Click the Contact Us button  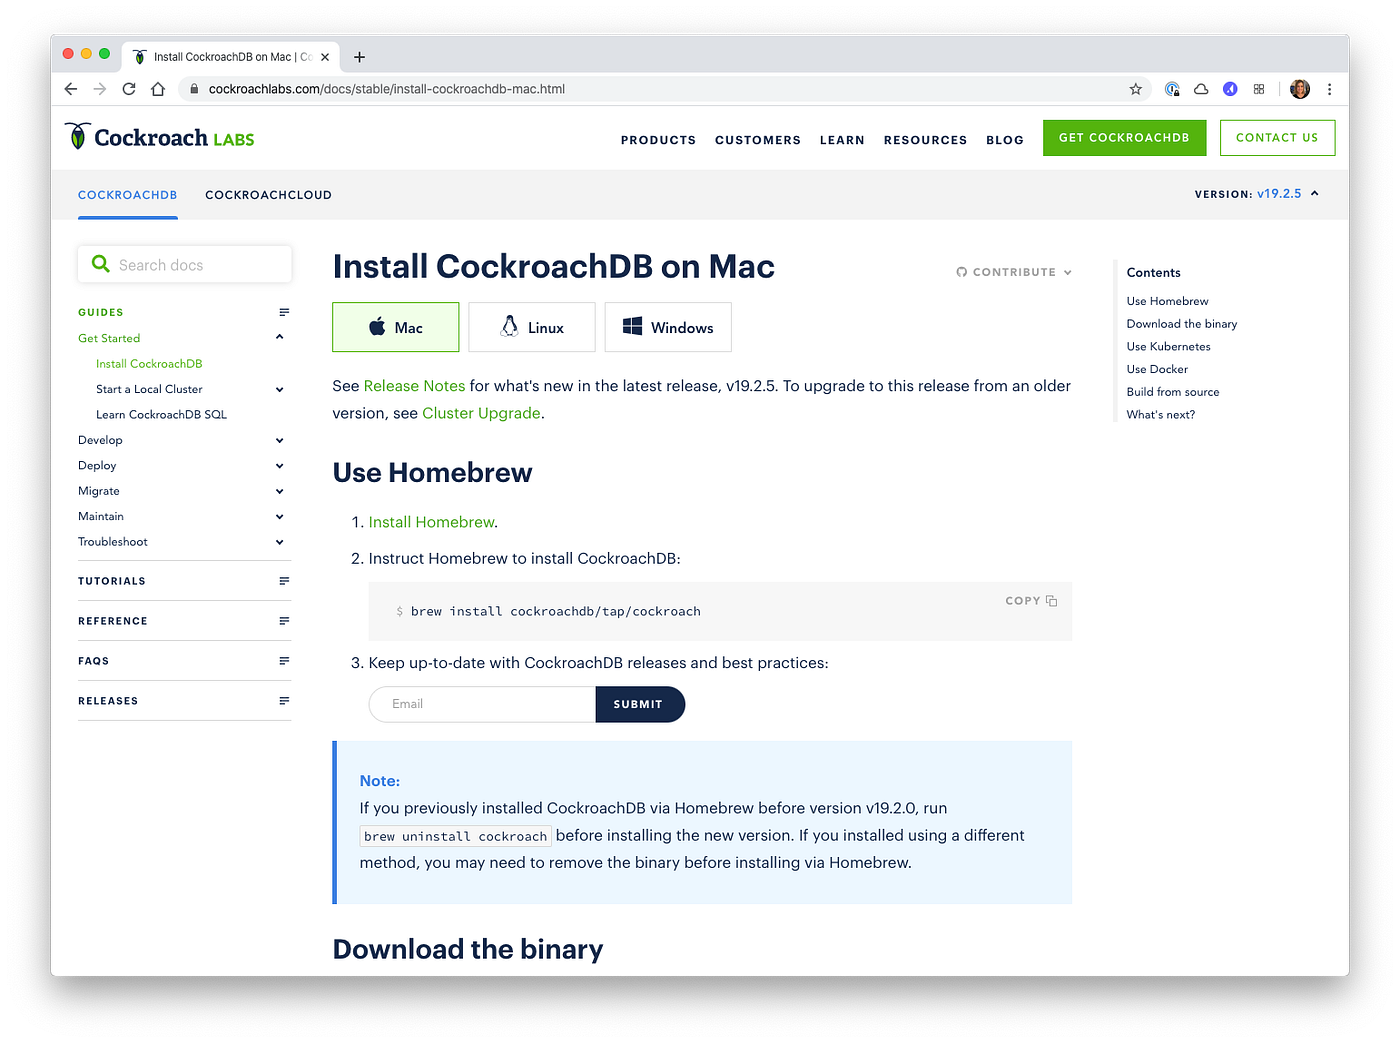coord(1277,138)
